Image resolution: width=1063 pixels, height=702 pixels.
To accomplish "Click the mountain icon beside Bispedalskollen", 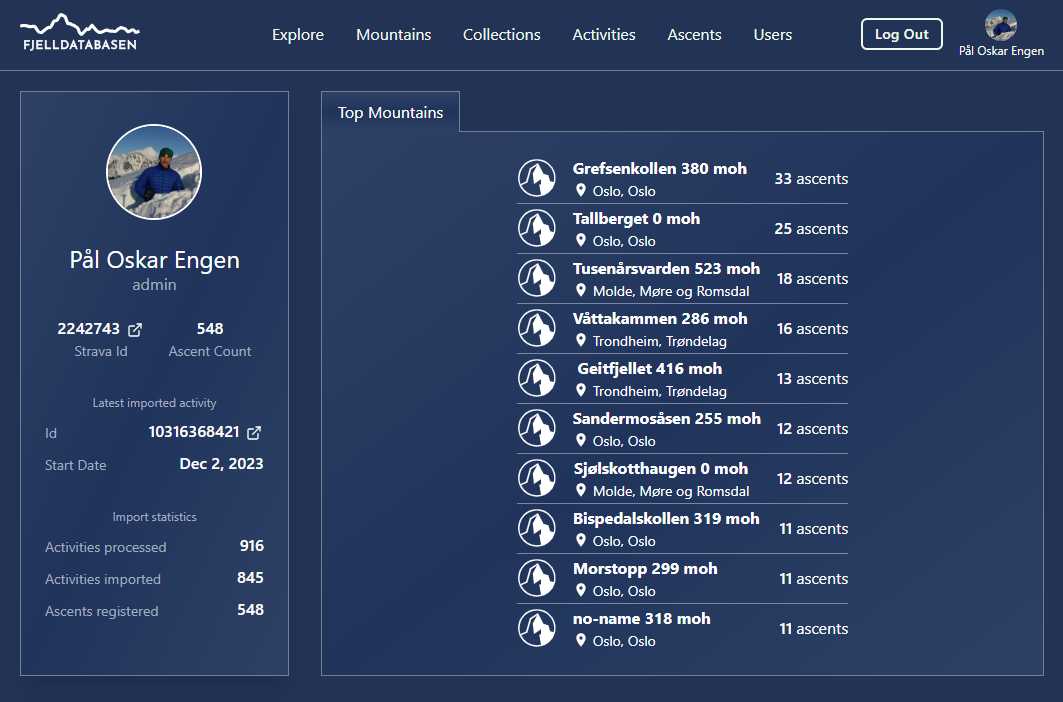I will [537, 529].
